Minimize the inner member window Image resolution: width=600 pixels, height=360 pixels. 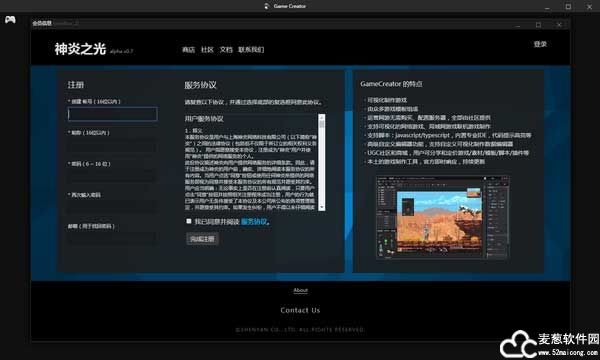point(518,25)
